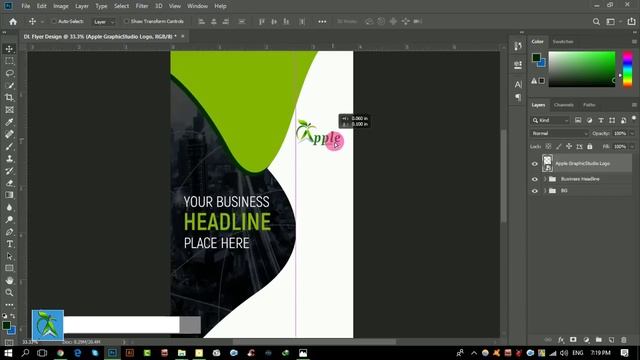
Task: Click the fx layer style icon
Action: point(561,340)
